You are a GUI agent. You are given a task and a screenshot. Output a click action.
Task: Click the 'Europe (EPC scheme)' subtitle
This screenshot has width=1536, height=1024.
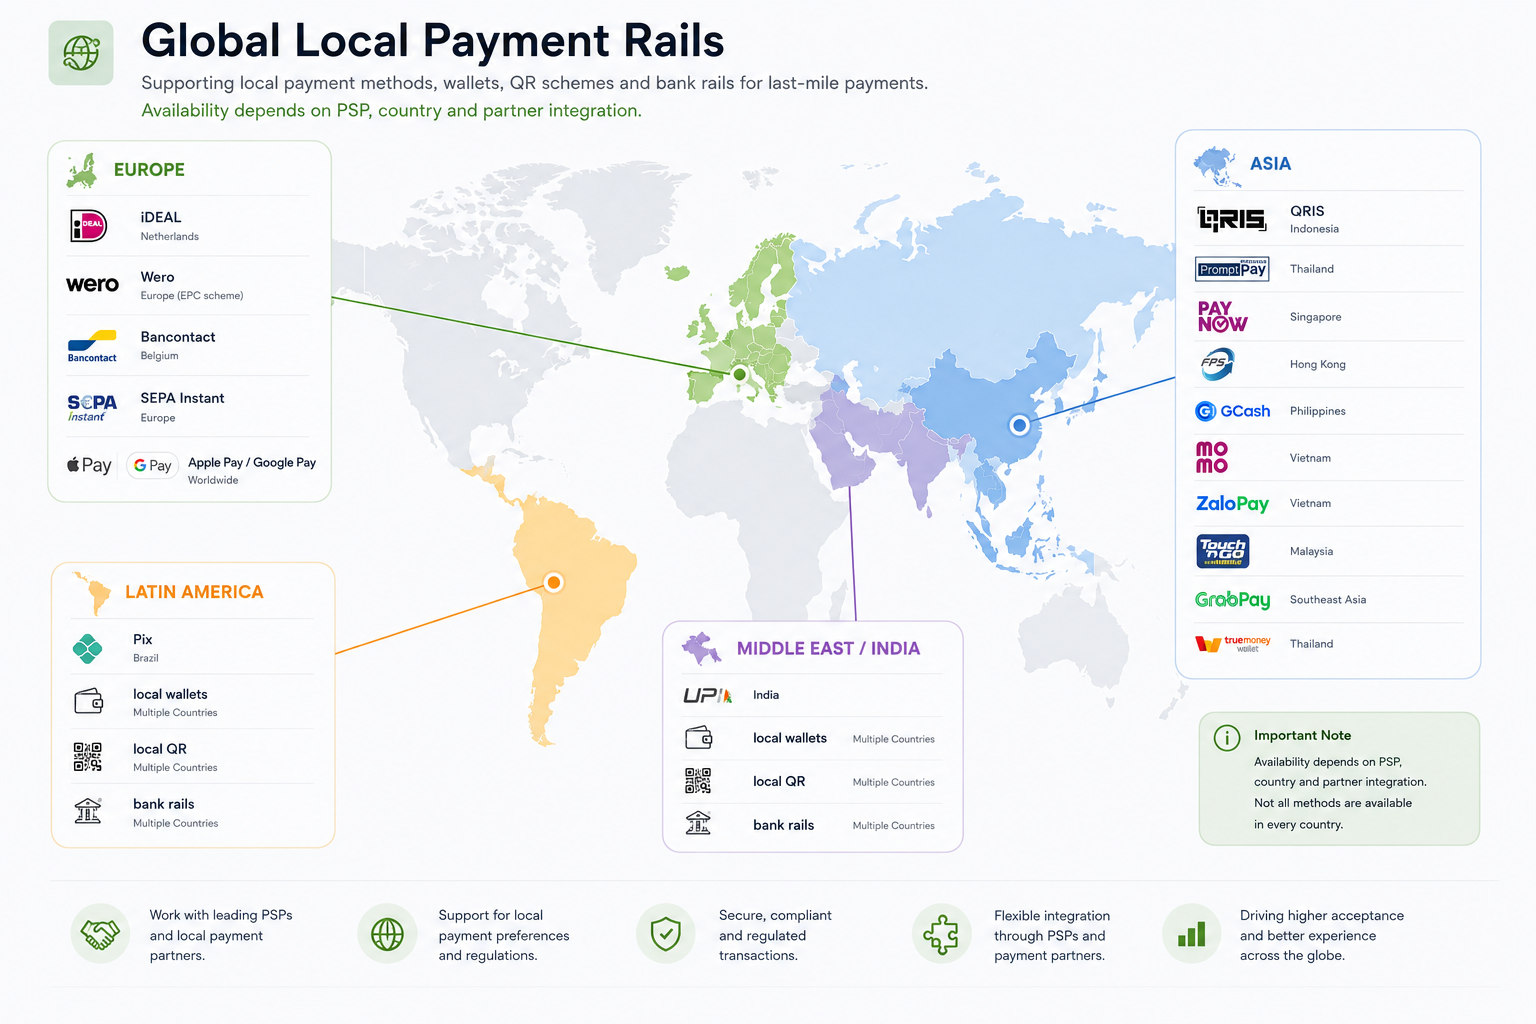pos(192,296)
